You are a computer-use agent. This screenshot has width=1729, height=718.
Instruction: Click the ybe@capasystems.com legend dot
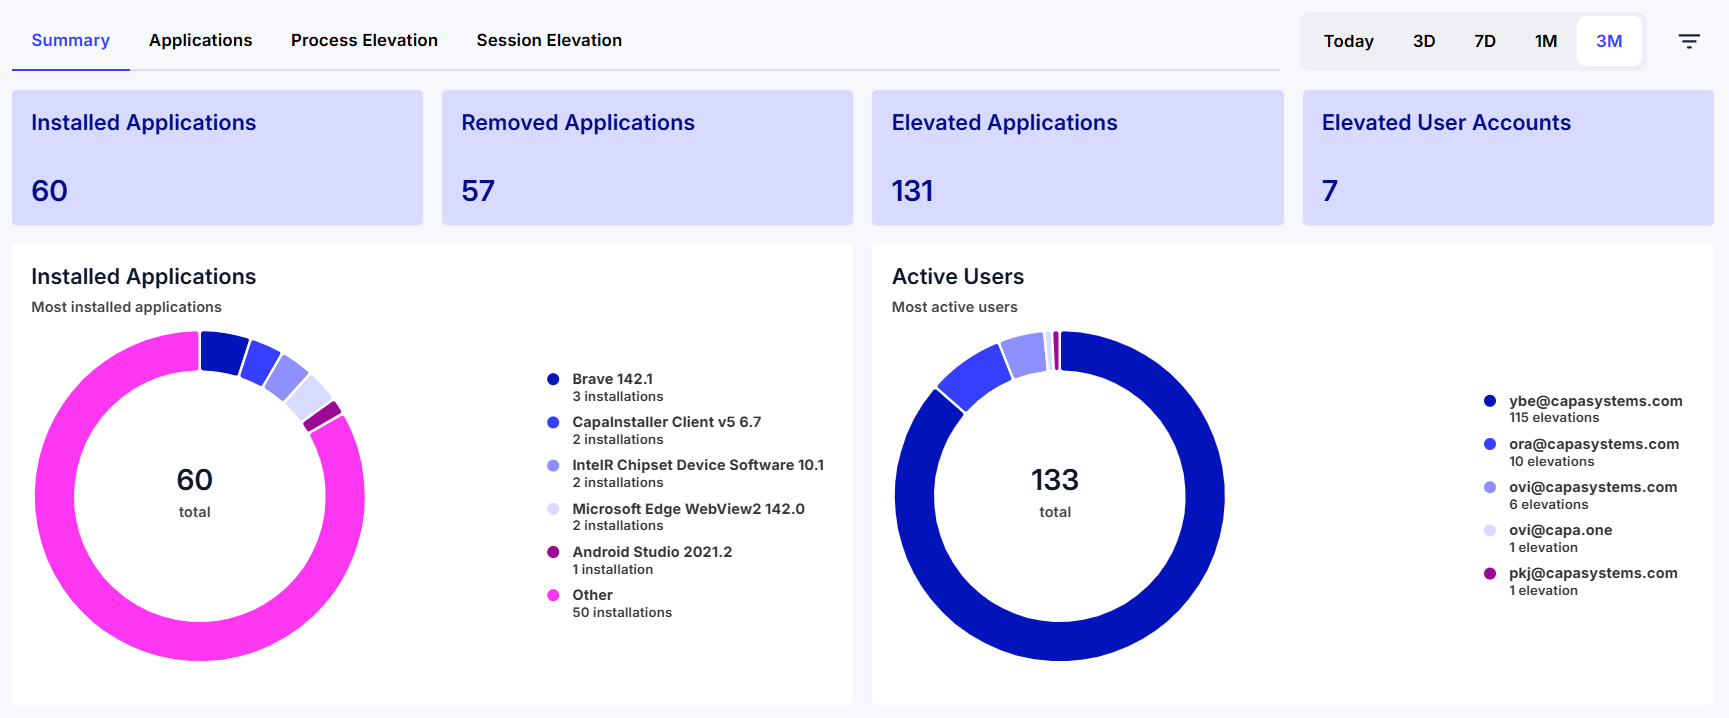[x=1490, y=401]
